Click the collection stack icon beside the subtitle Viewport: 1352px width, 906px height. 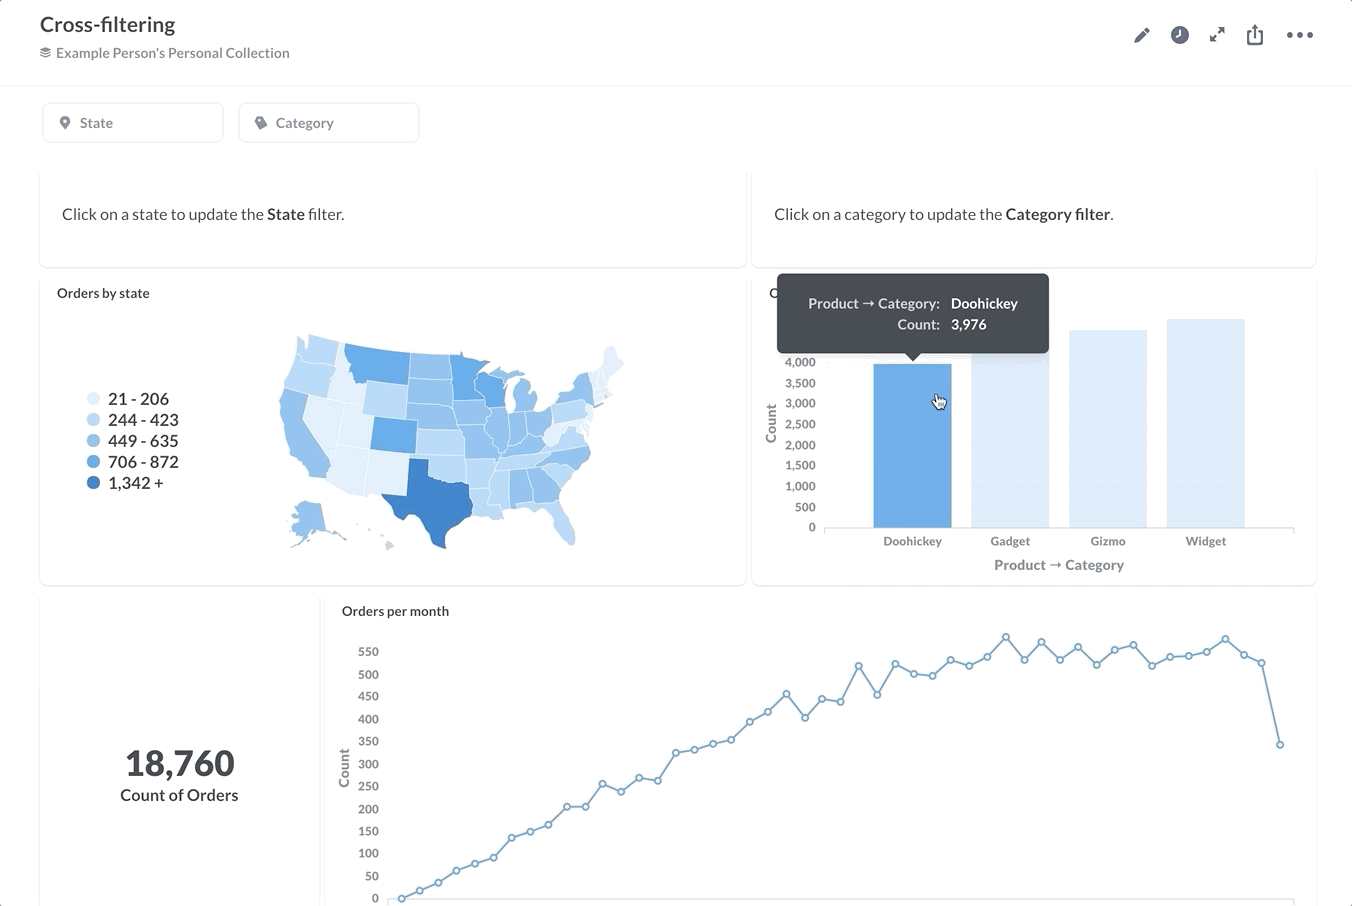pyautogui.click(x=44, y=53)
